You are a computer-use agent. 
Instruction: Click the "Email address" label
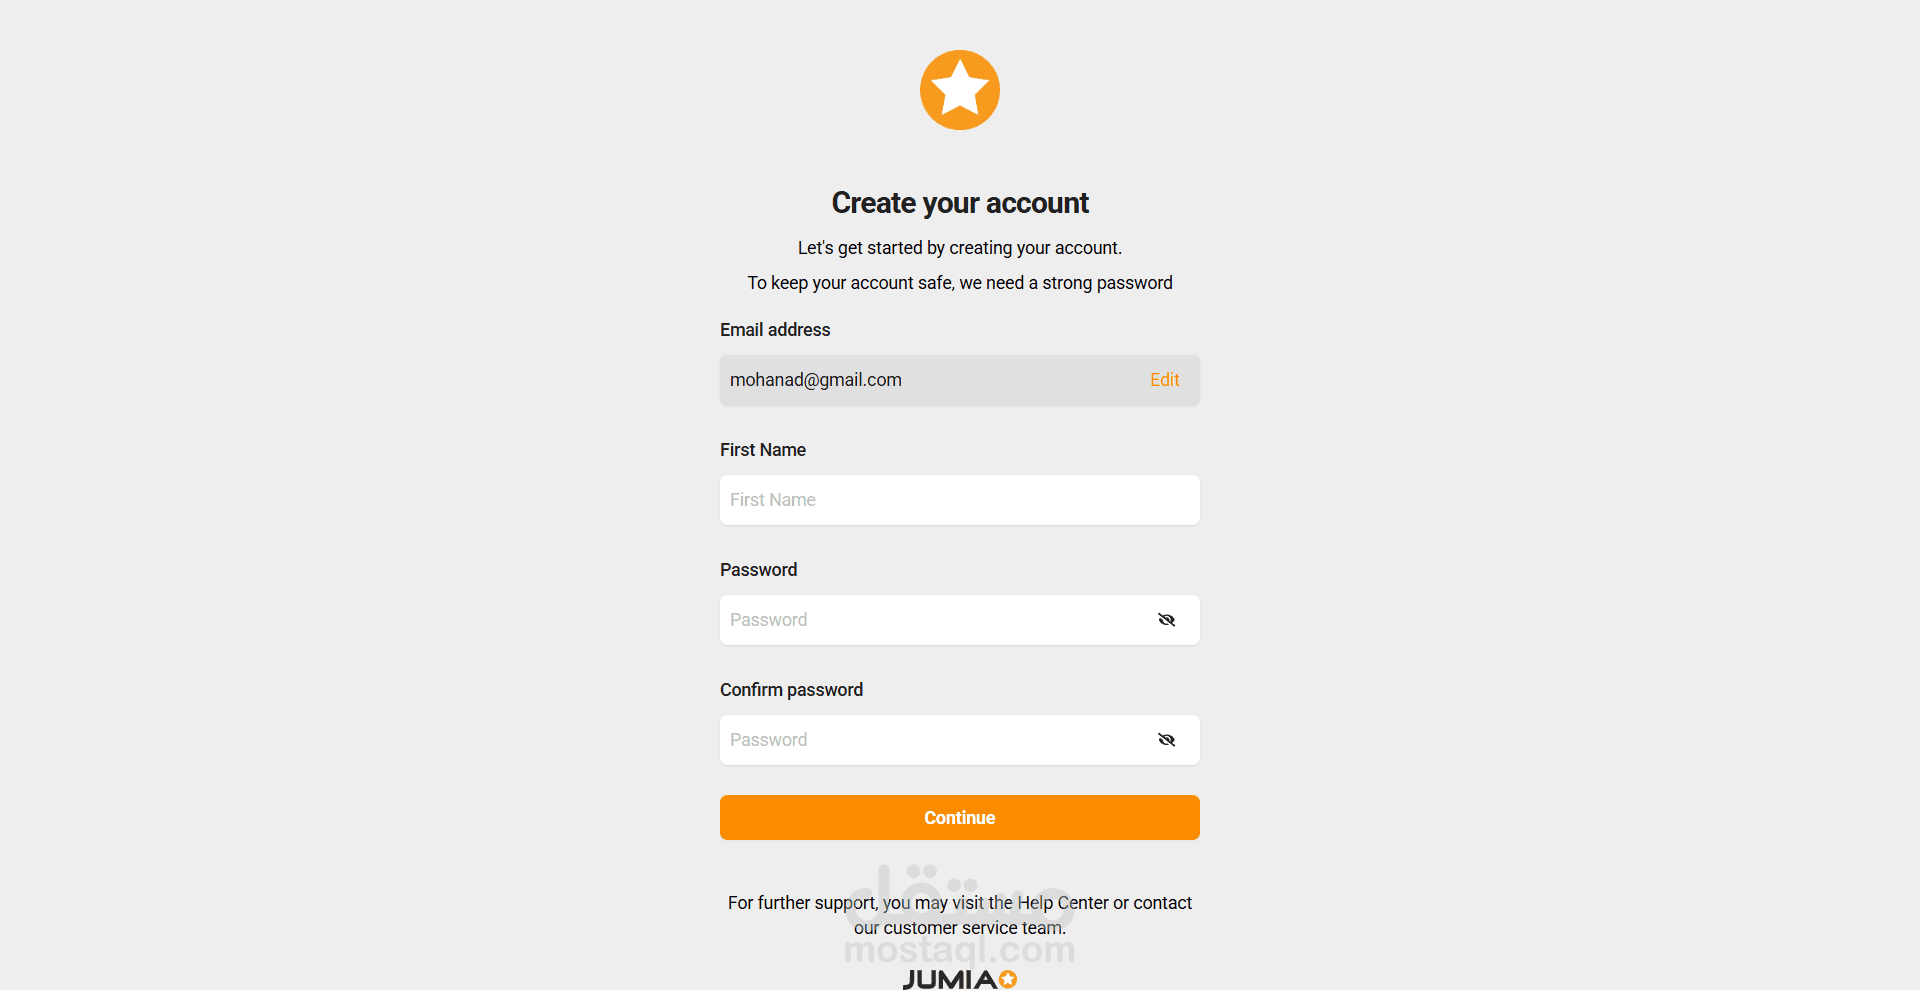click(x=775, y=330)
